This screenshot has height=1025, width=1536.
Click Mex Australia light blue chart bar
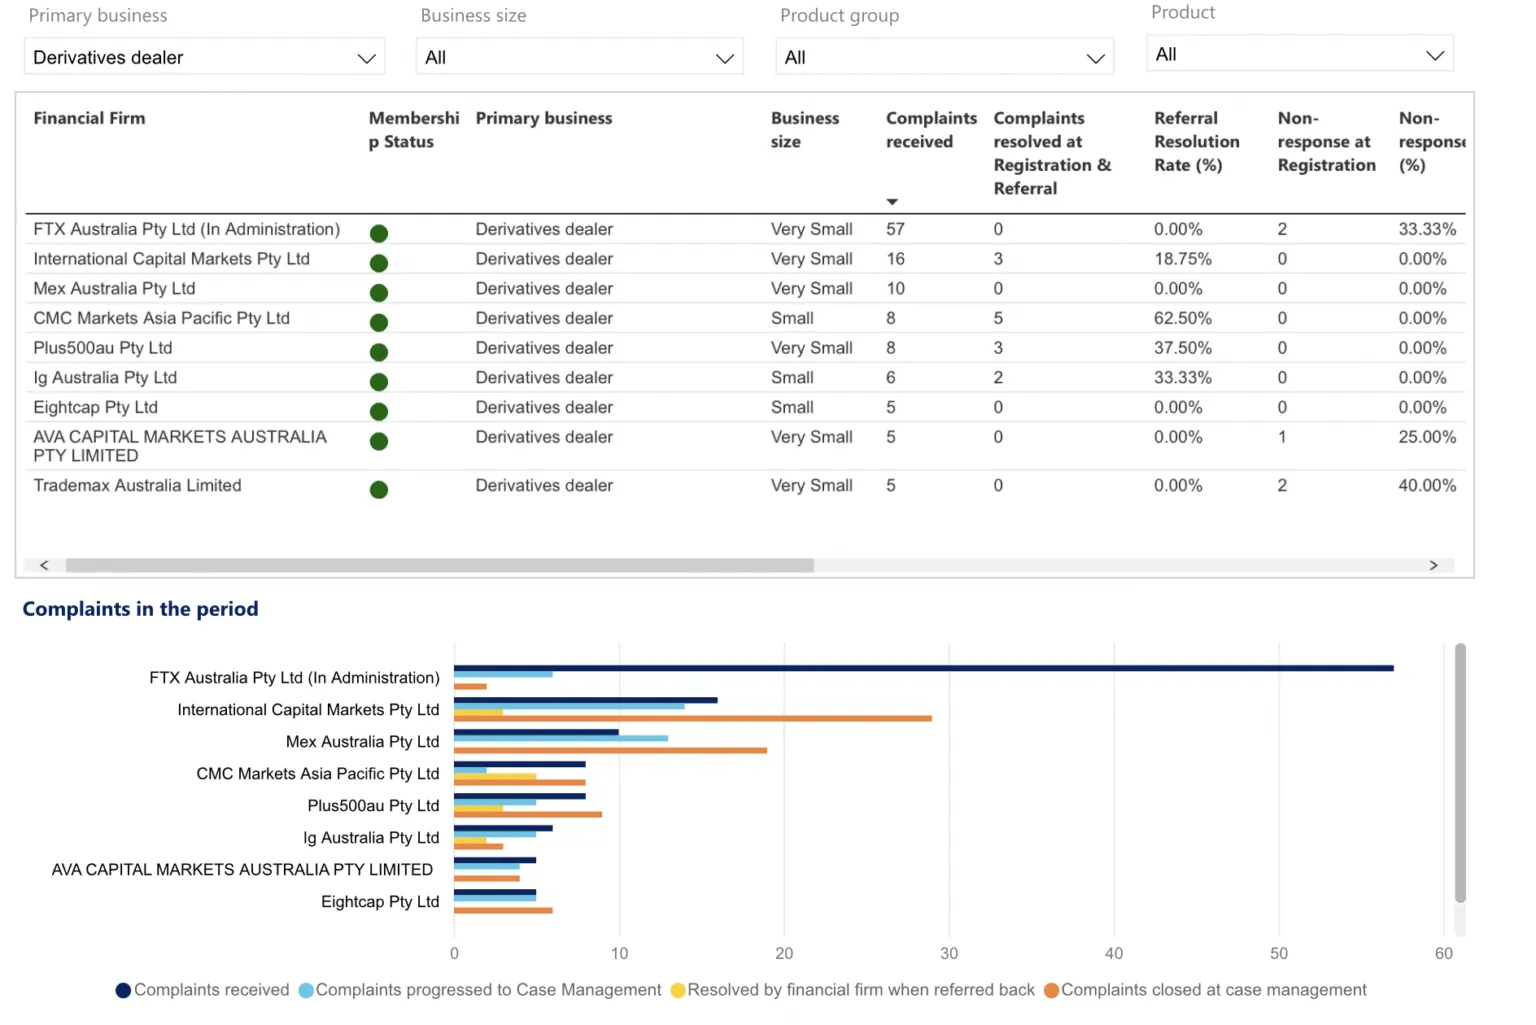(561, 738)
